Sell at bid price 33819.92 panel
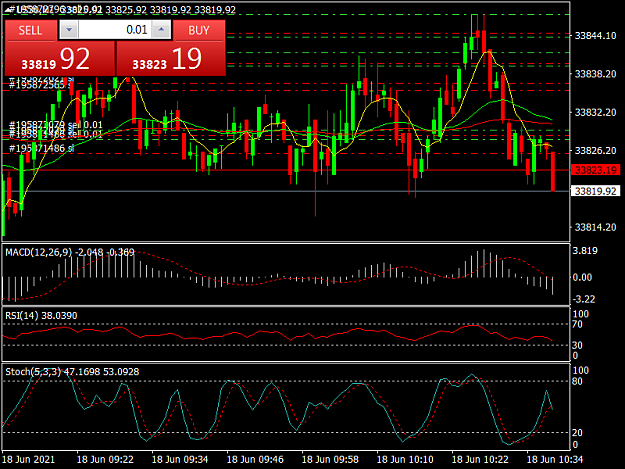625x469 pixels. pyautogui.click(x=60, y=59)
